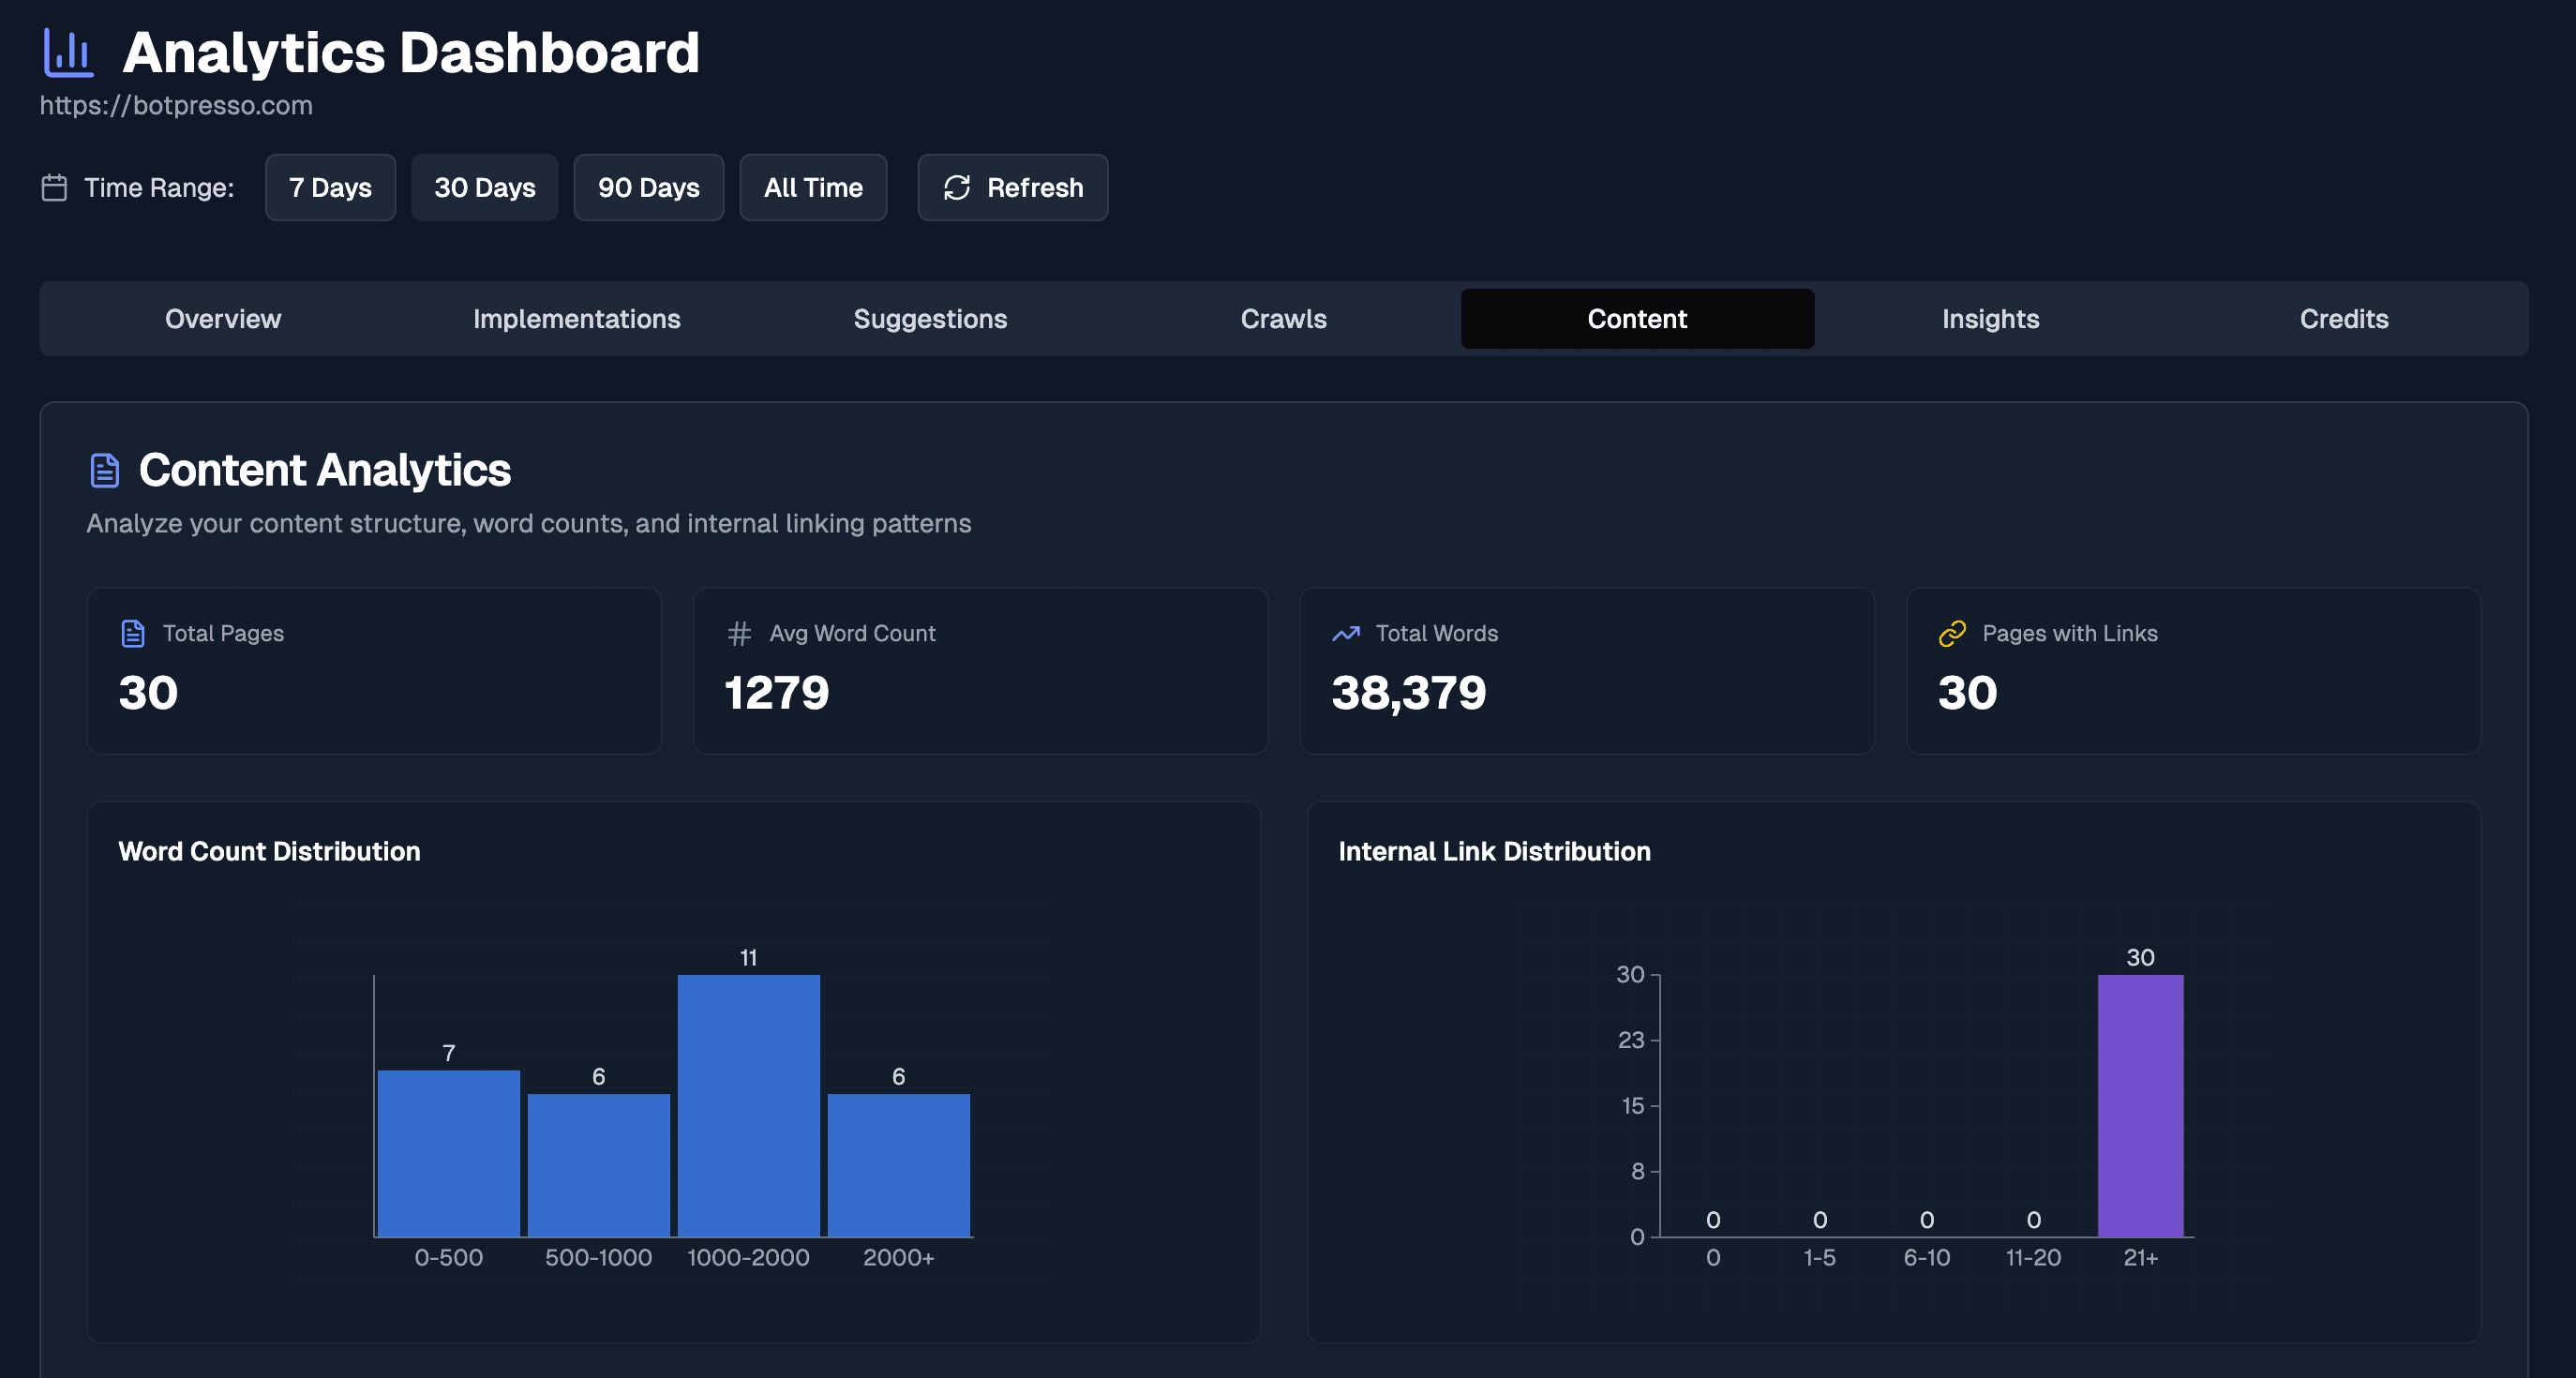
Task: Enable the All Time time range
Action: point(813,187)
